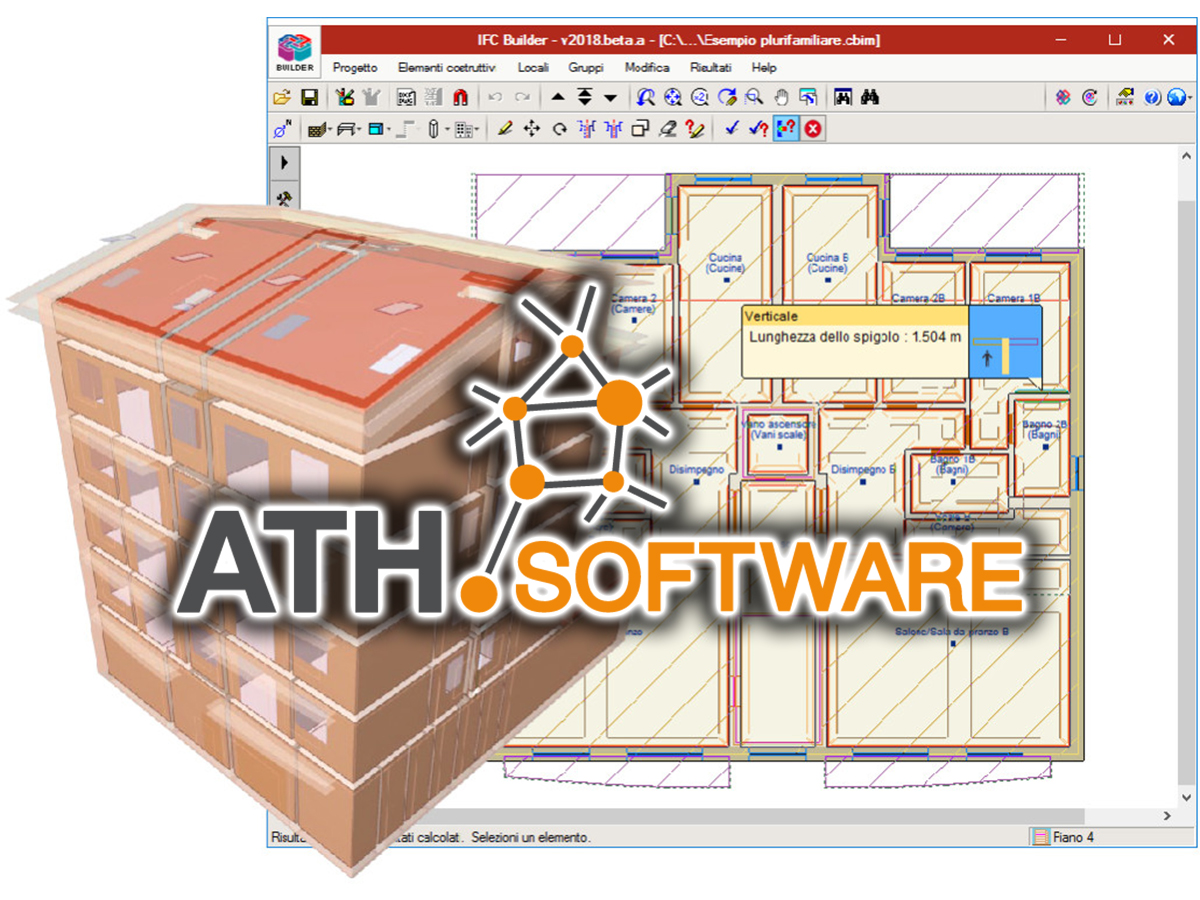Click the check mark with red question icon
The width and height of the screenshot is (1200, 900).
pyautogui.click(x=758, y=129)
